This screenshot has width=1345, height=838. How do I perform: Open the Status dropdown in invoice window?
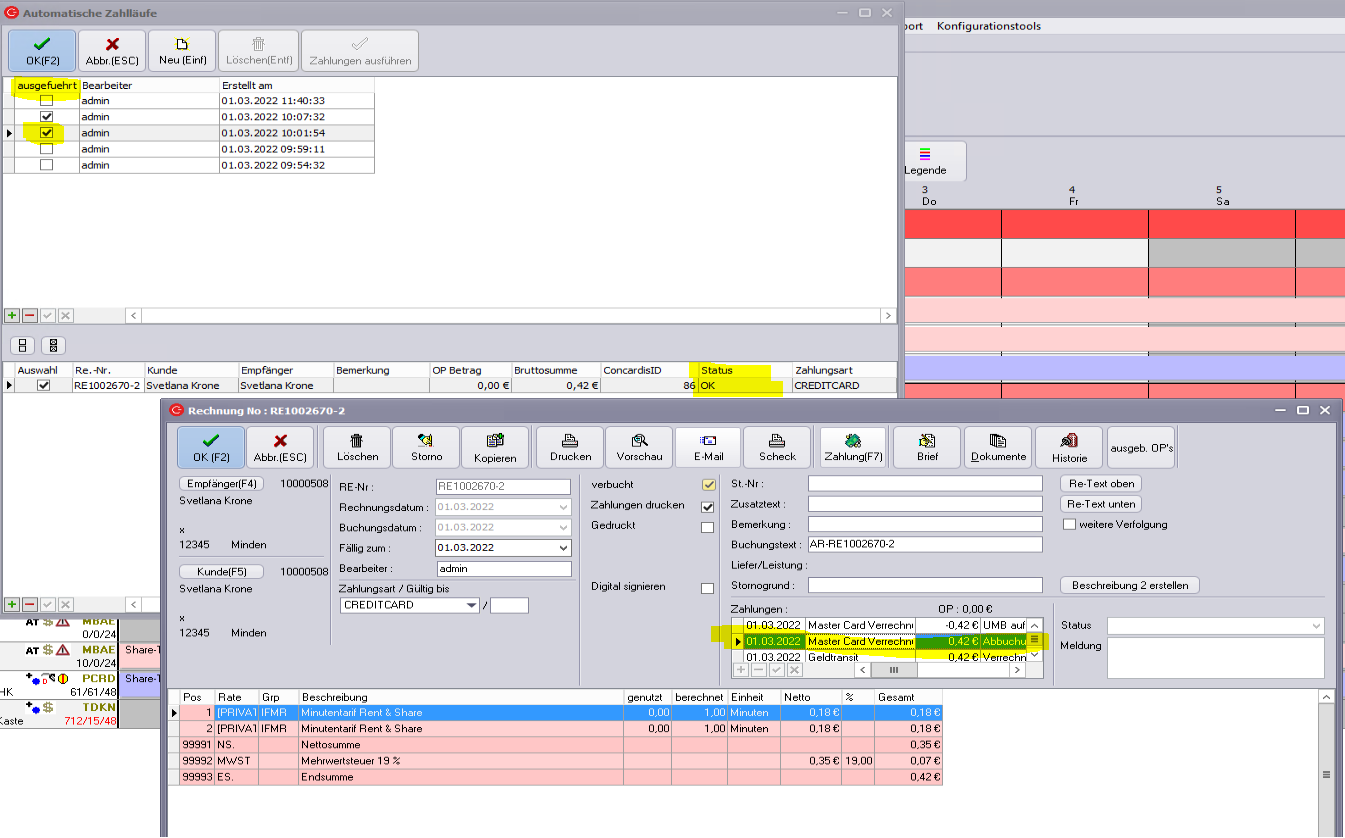click(1315, 626)
